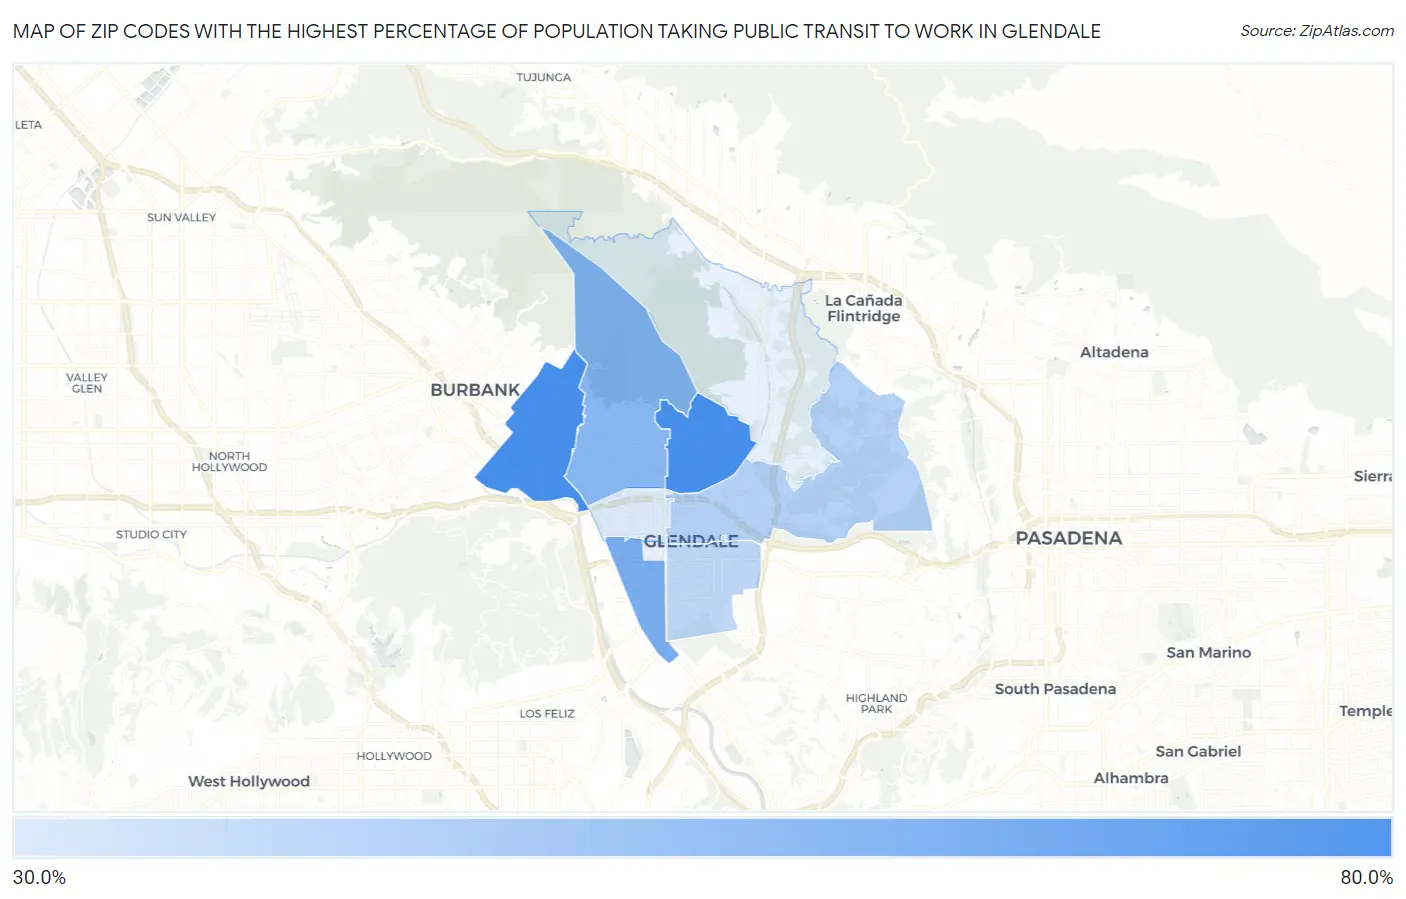The width and height of the screenshot is (1406, 899).
Task: Click the map title heading
Action: (x=557, y=31)
